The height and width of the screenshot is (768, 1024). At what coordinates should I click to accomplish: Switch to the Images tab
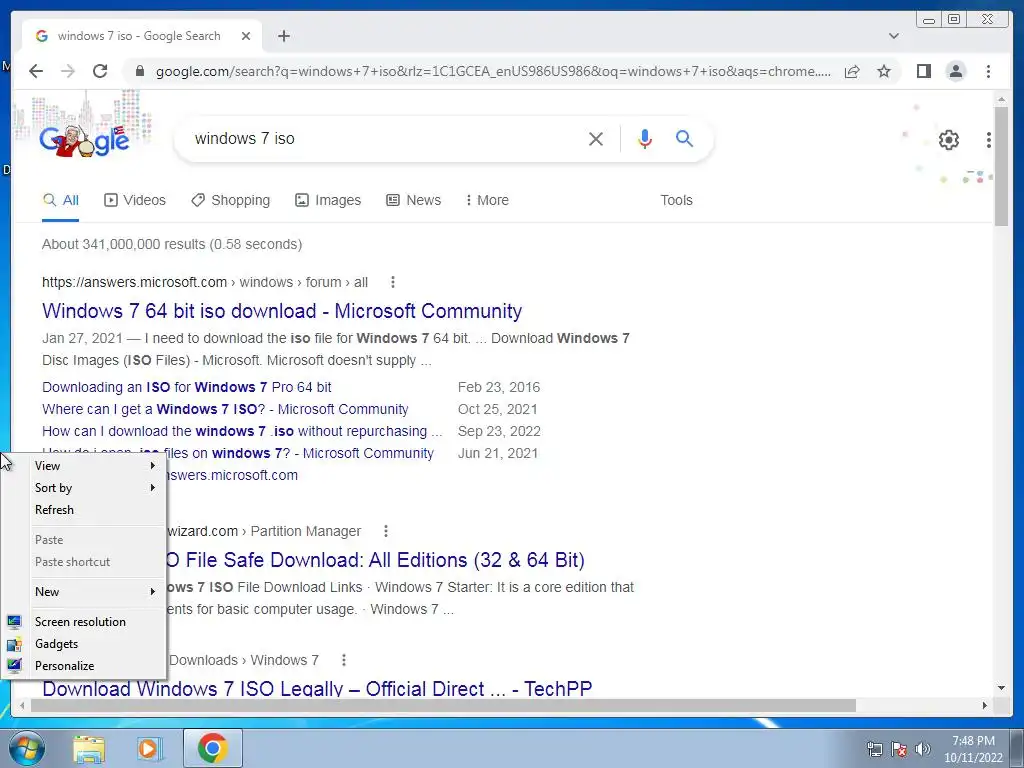(328, 200)
